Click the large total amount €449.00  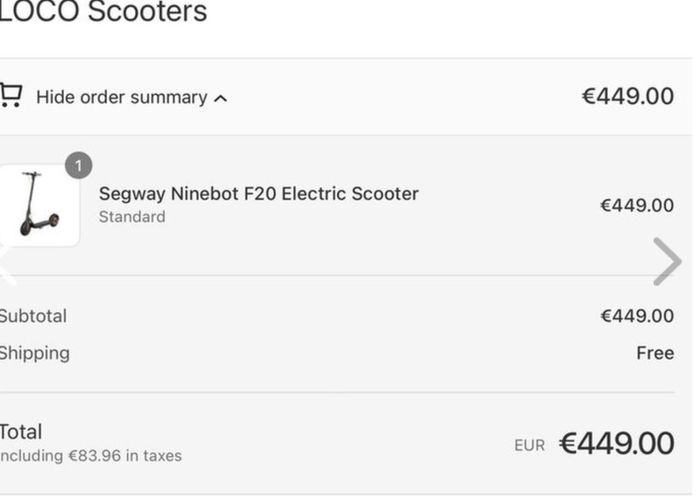[x=617, y=444]
